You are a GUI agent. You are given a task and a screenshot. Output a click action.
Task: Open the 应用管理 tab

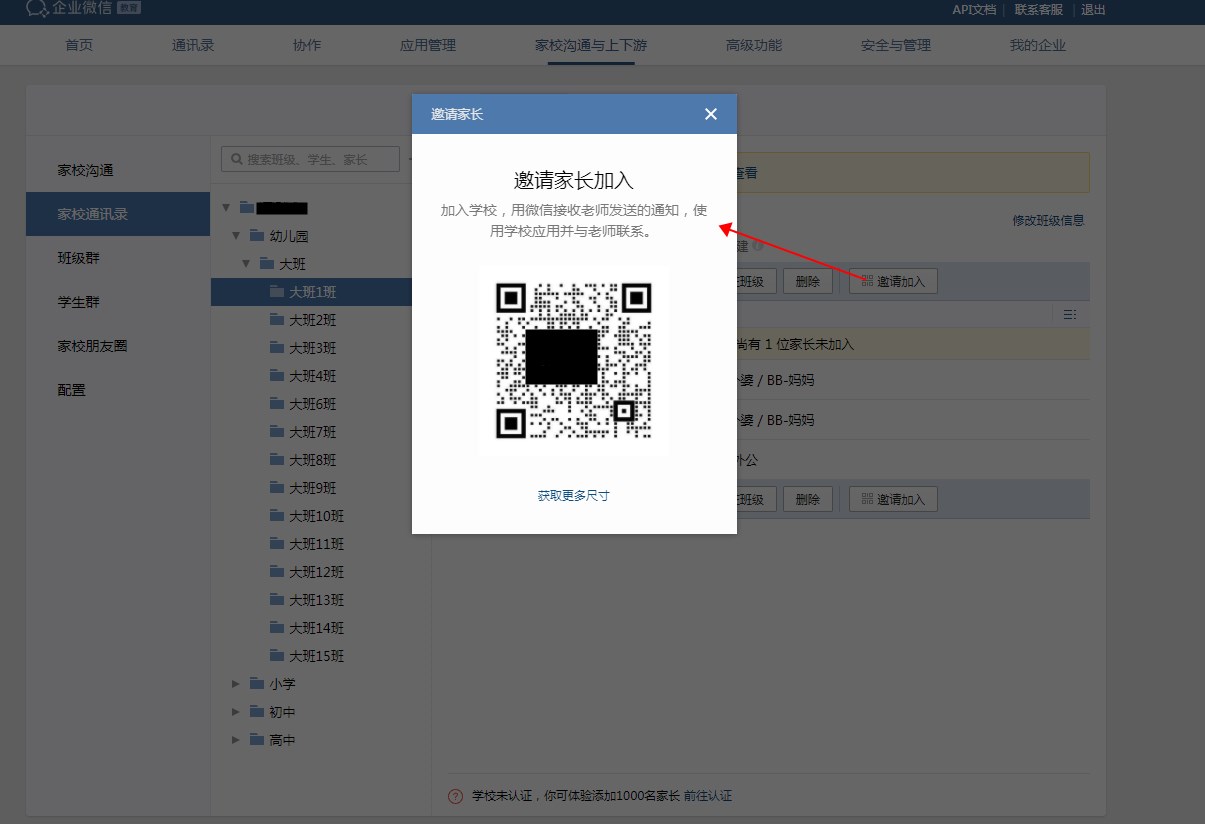427,45
